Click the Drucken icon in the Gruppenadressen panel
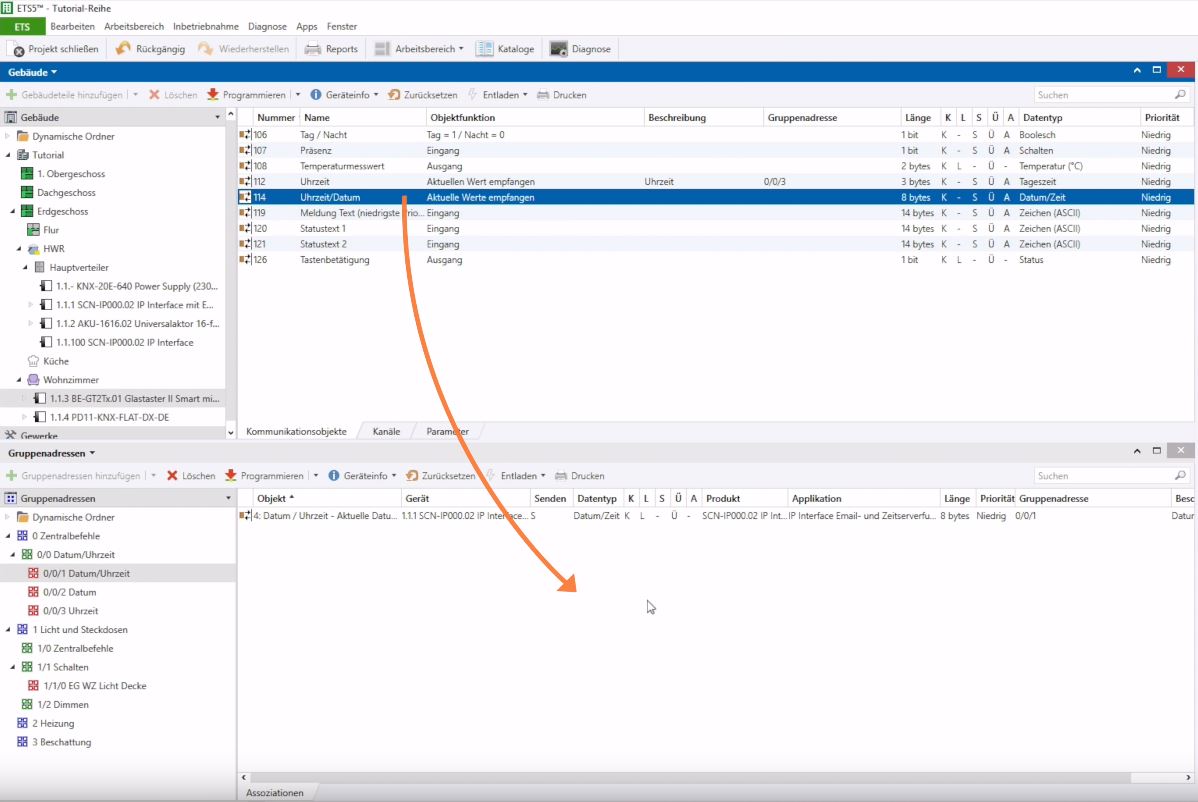 [x=561, y=476]
